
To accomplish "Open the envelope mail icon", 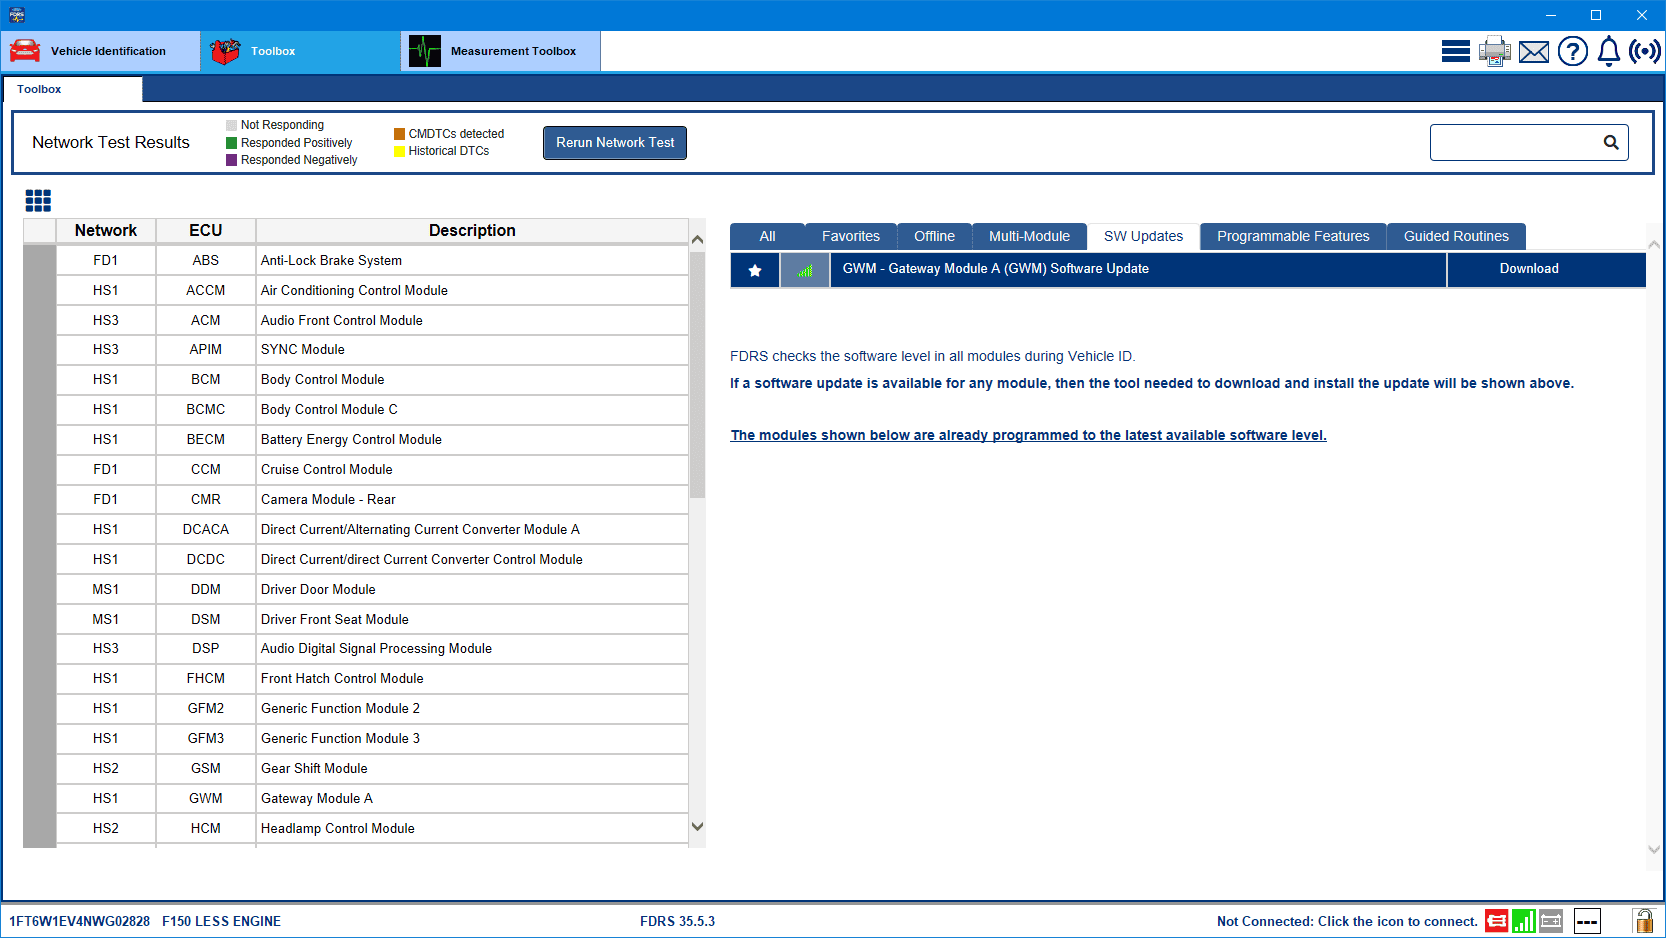I will 1533,52.
